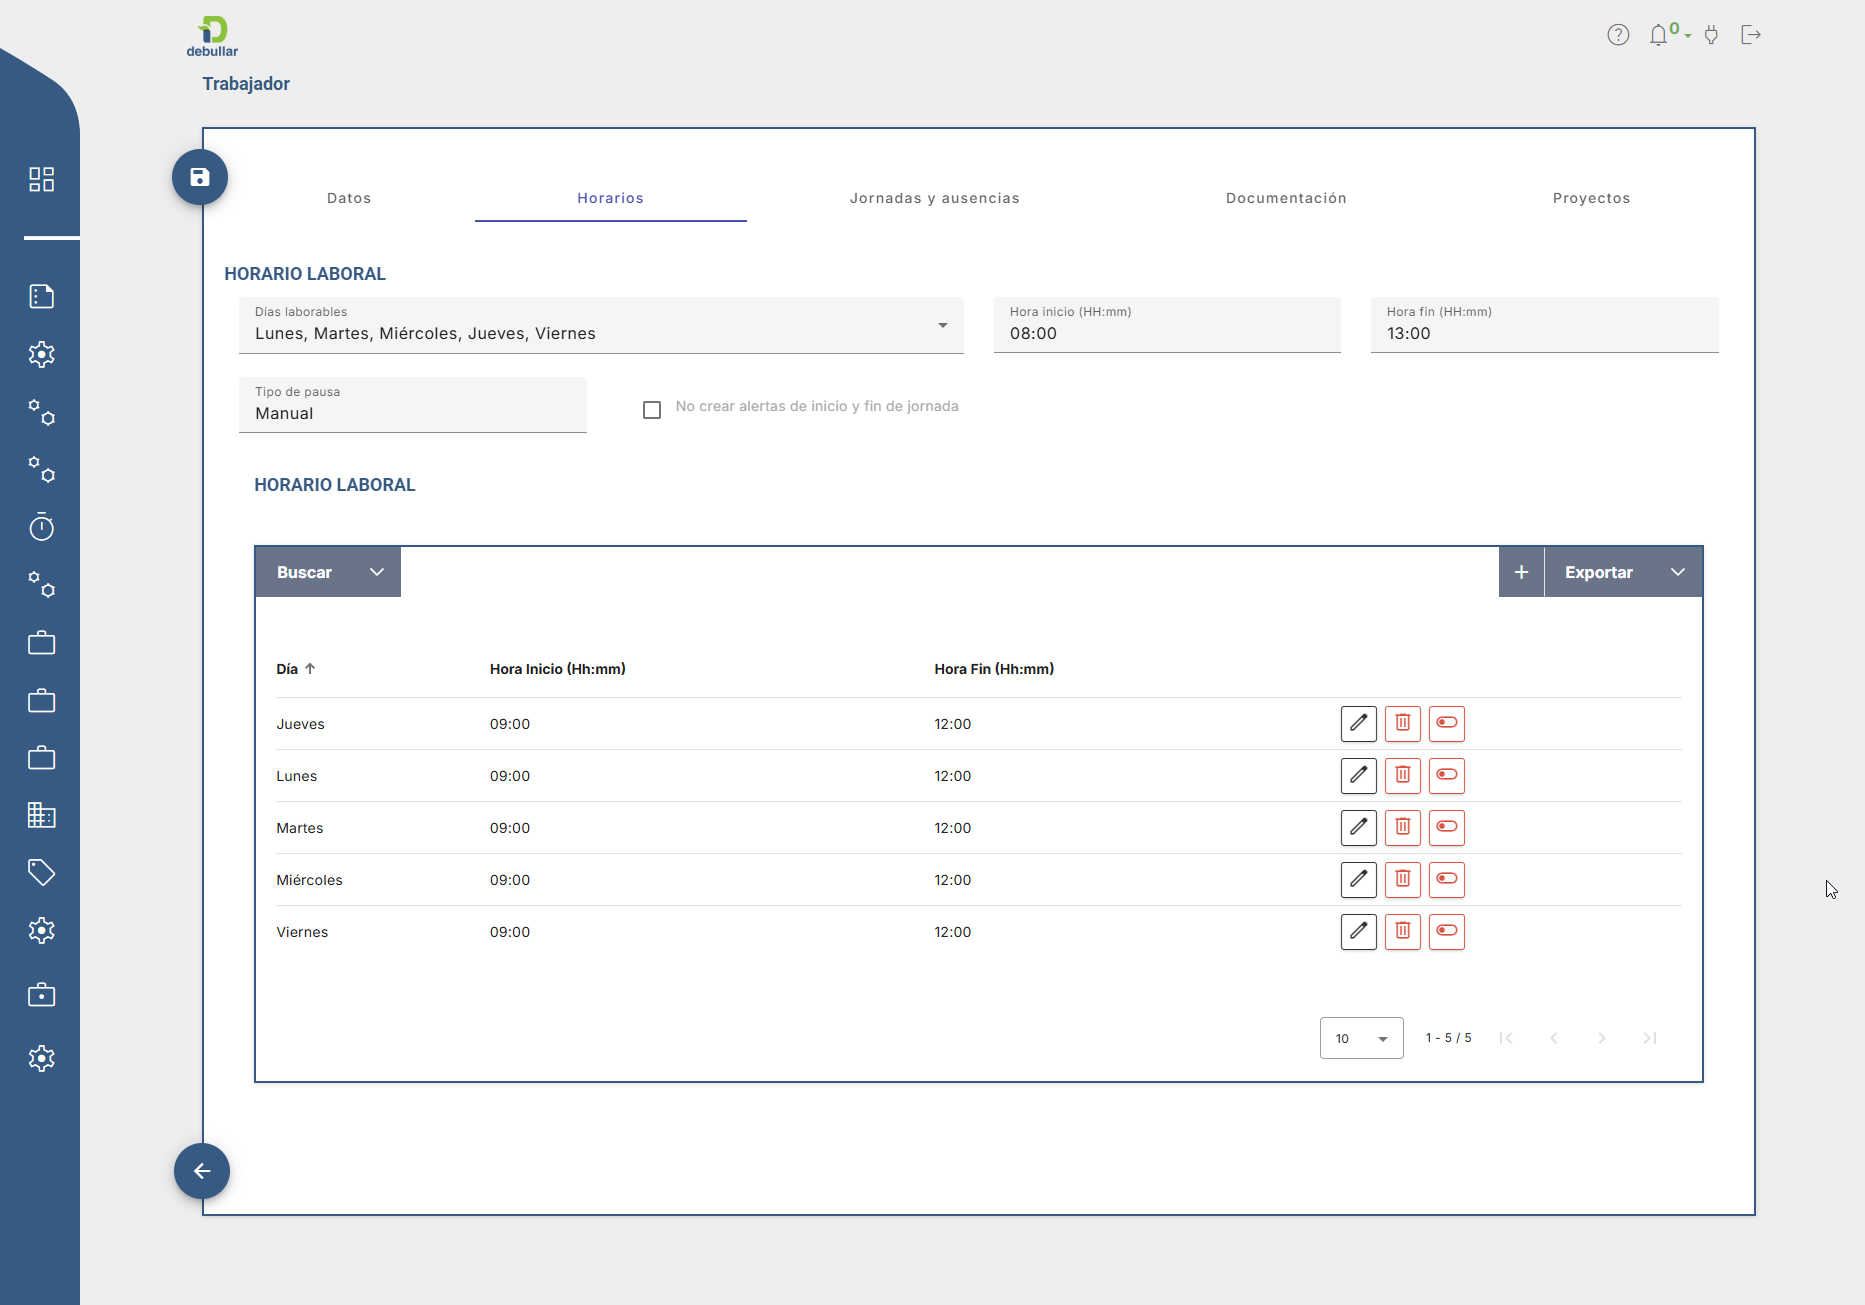Viewport: 1865px width, 1305px height.
Task: Open the dashboard grid icon in sidebar
Action: tap(41, 179)
